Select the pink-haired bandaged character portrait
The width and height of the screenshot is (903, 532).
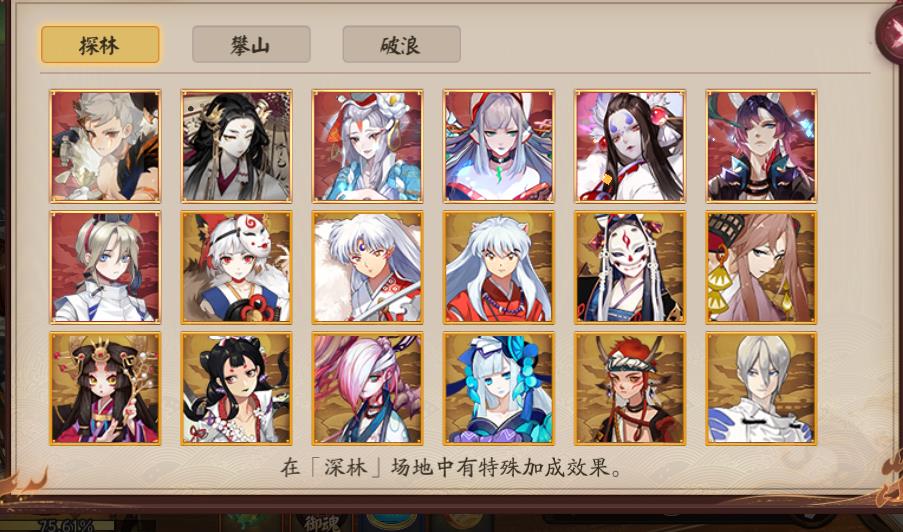pyautogui.click(x=367, y=389)
